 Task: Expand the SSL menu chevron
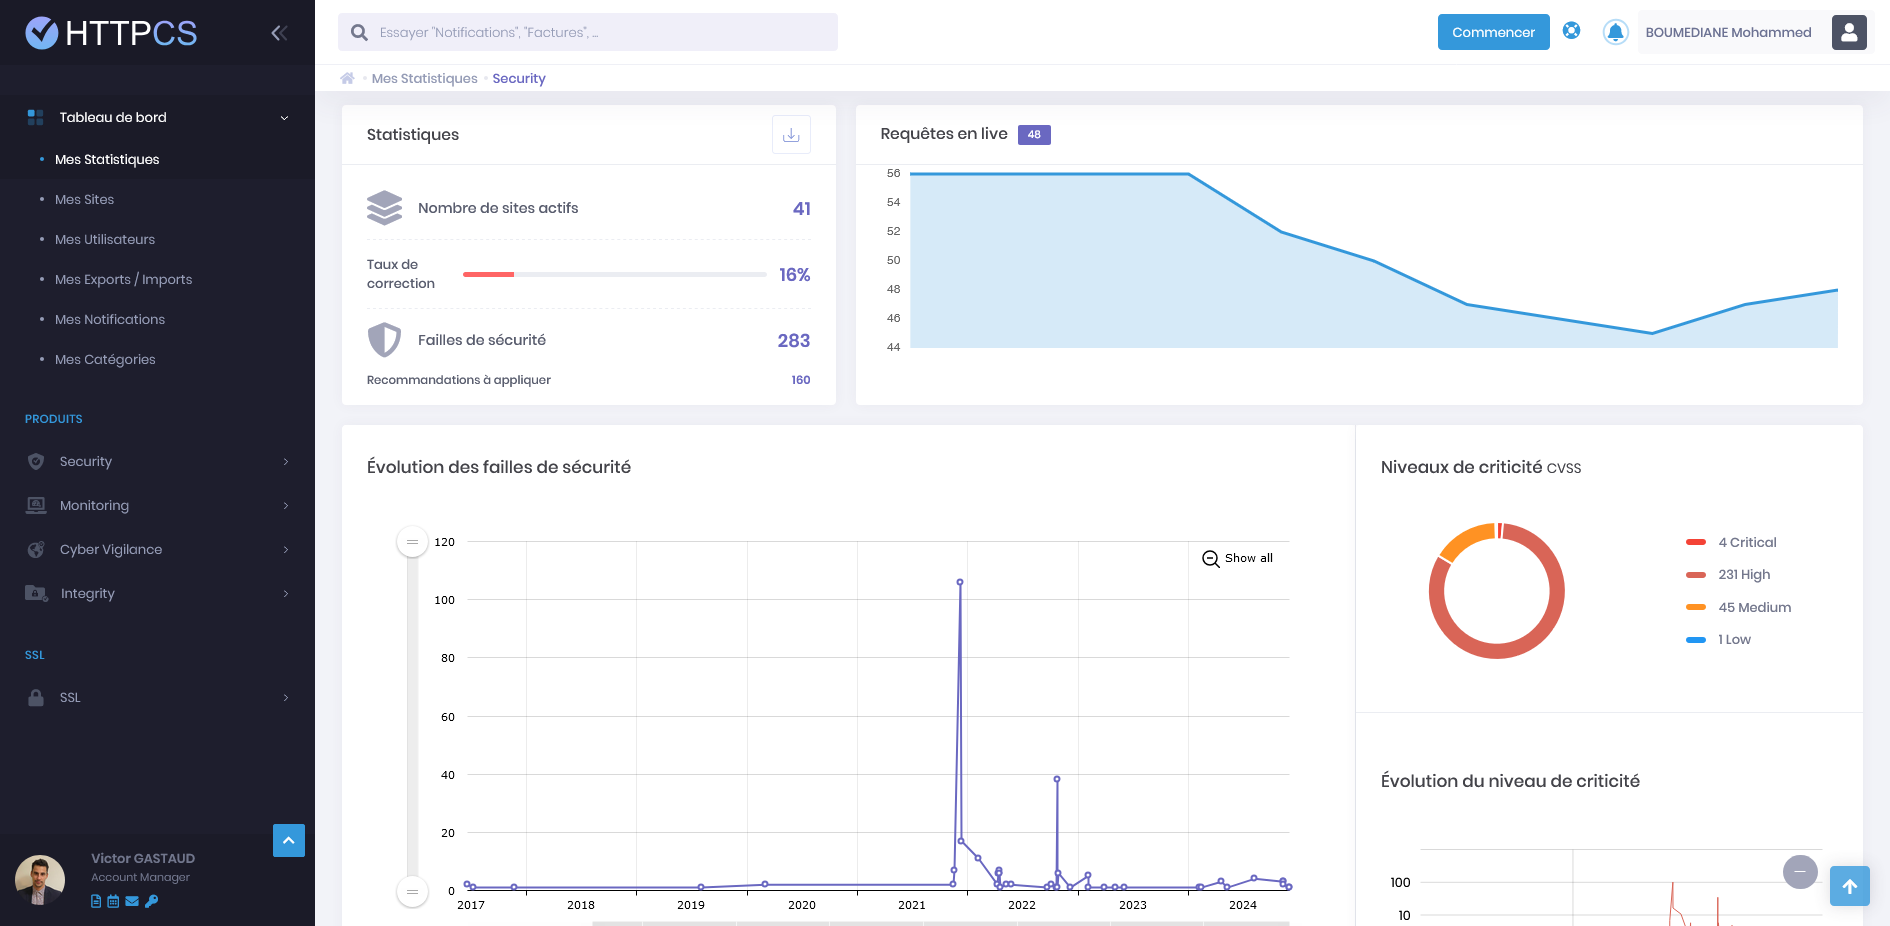tap(287, 697)
